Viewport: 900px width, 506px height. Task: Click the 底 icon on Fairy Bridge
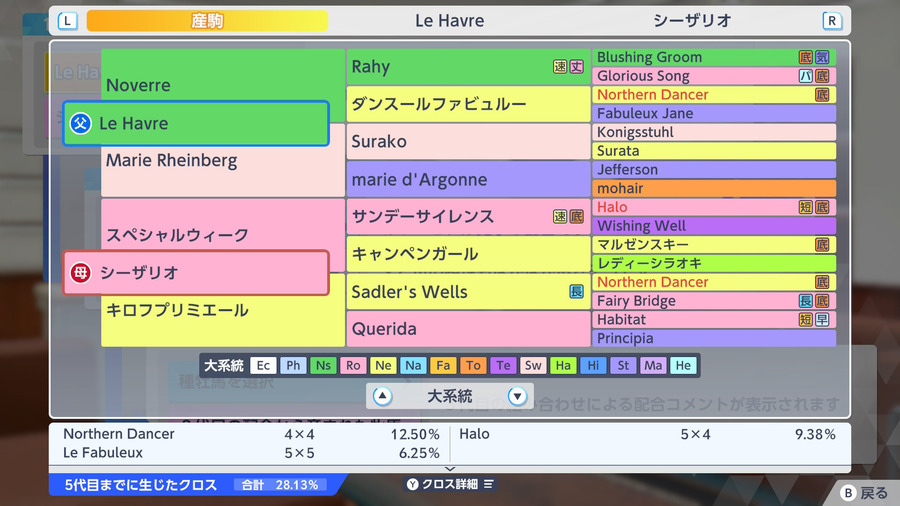pyautogui.click(x=823, y=301)
